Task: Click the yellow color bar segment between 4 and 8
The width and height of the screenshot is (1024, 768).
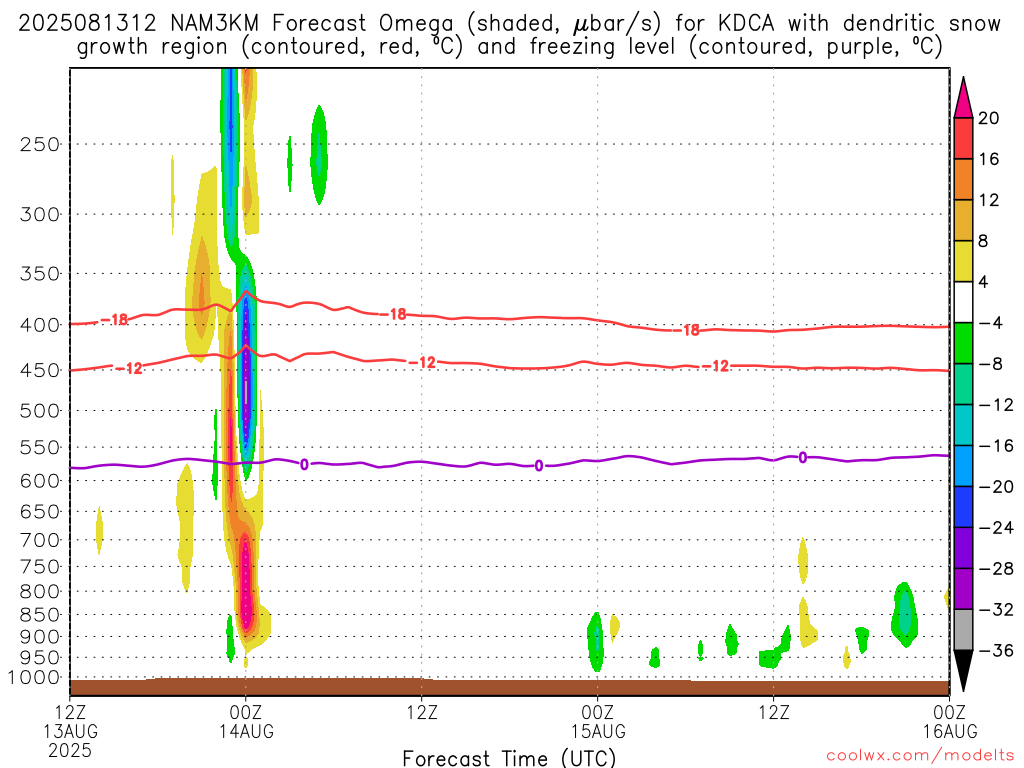Action: pyautogui.click(x=963, y=261)
